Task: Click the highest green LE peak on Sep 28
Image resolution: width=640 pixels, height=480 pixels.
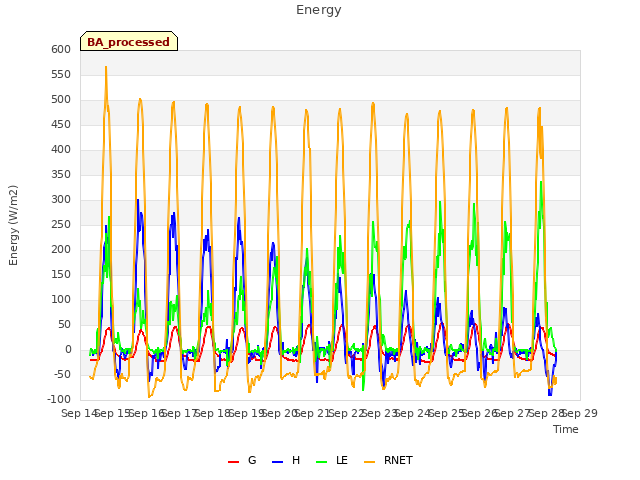Action: coord(541,182)
